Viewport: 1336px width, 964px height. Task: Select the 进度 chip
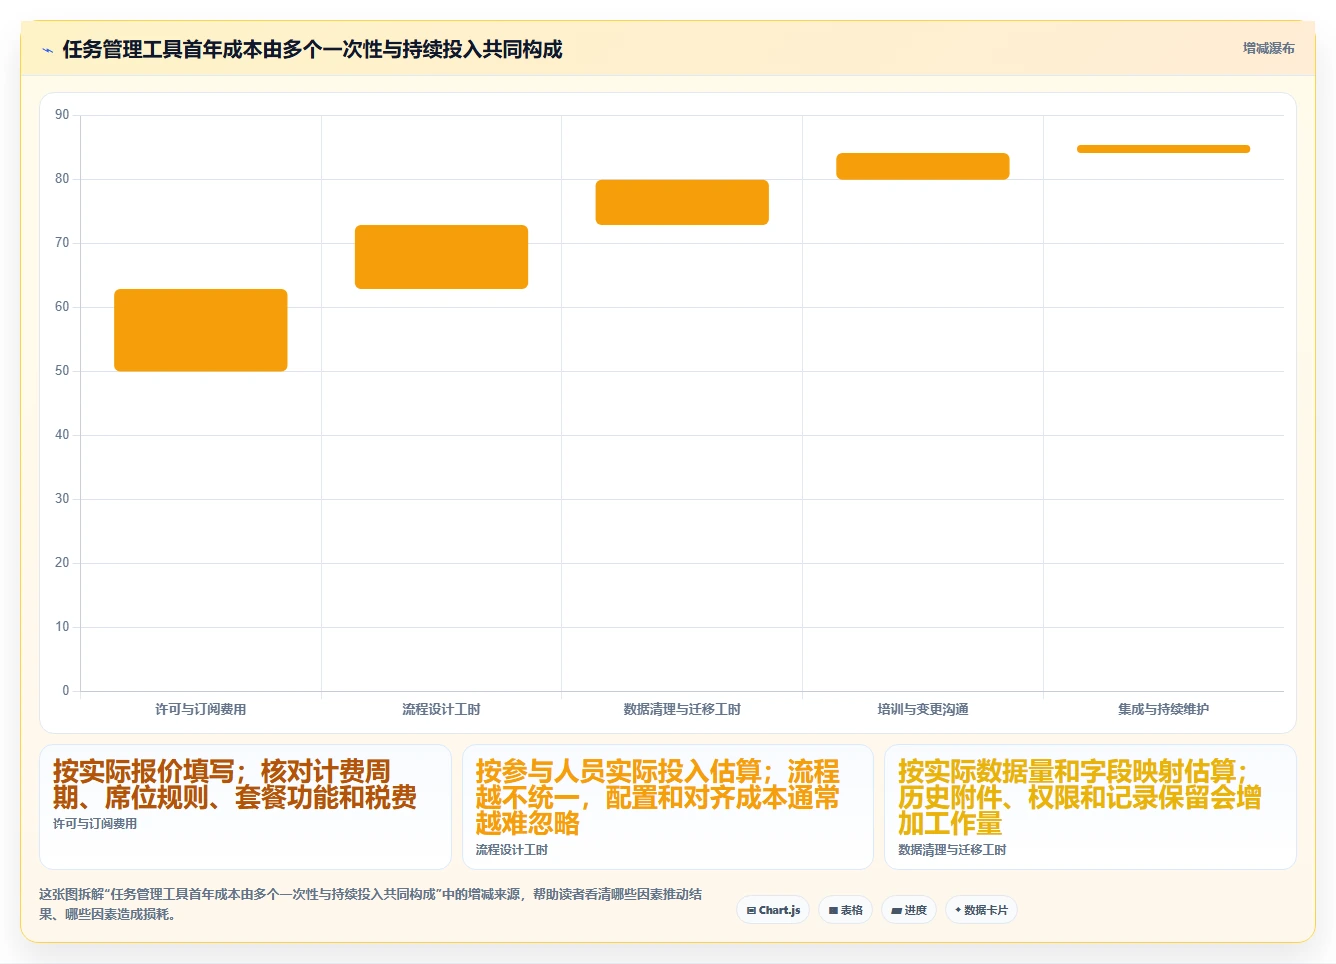click(x=908, y=910)
